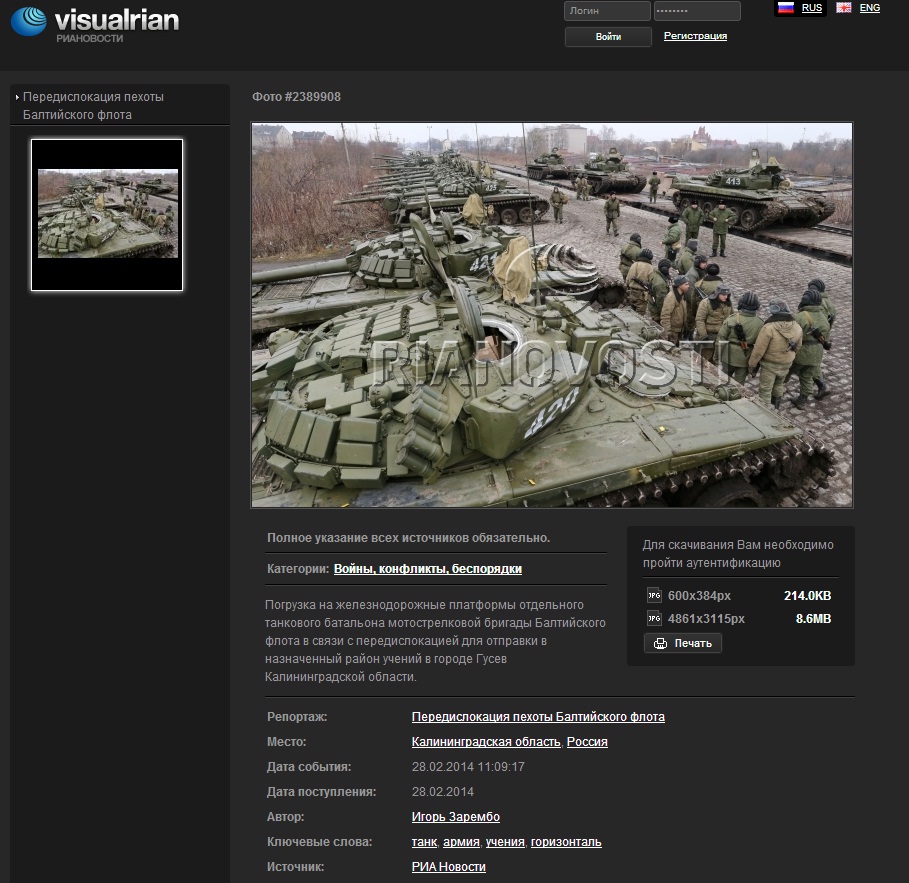
Task: Click the main tank photo
Action: coord(552,315)
